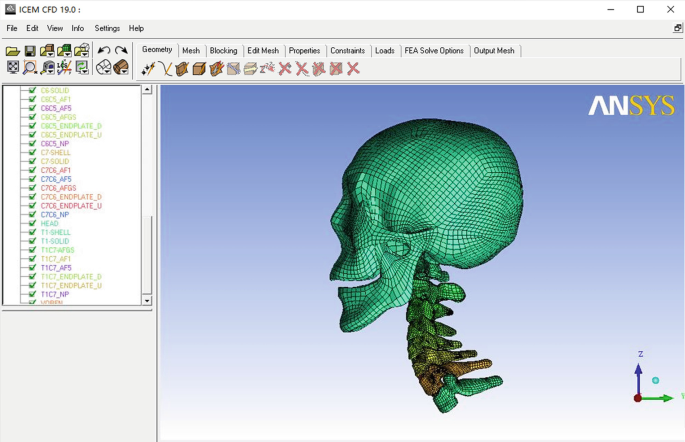This screenshot has width=685, height=442.
Task: Click the tree scrollbar up arrow
Action: pyautogui.click(x=147, y=90)
